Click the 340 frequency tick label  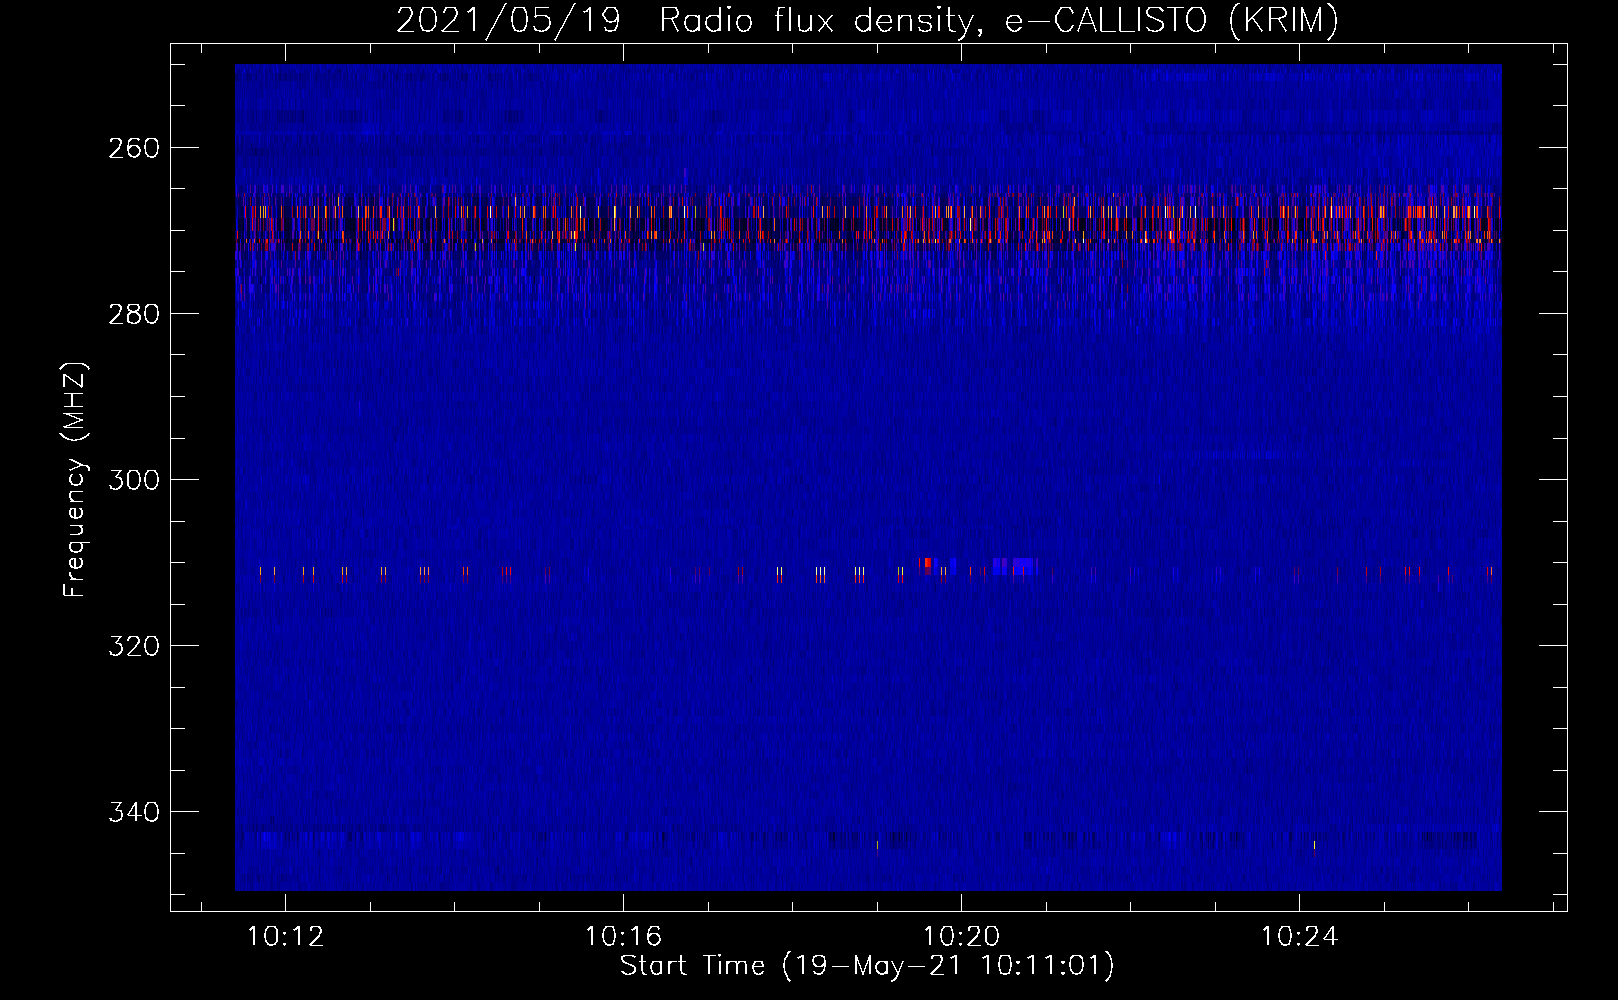pyautogui.click(x=134, y=812)
